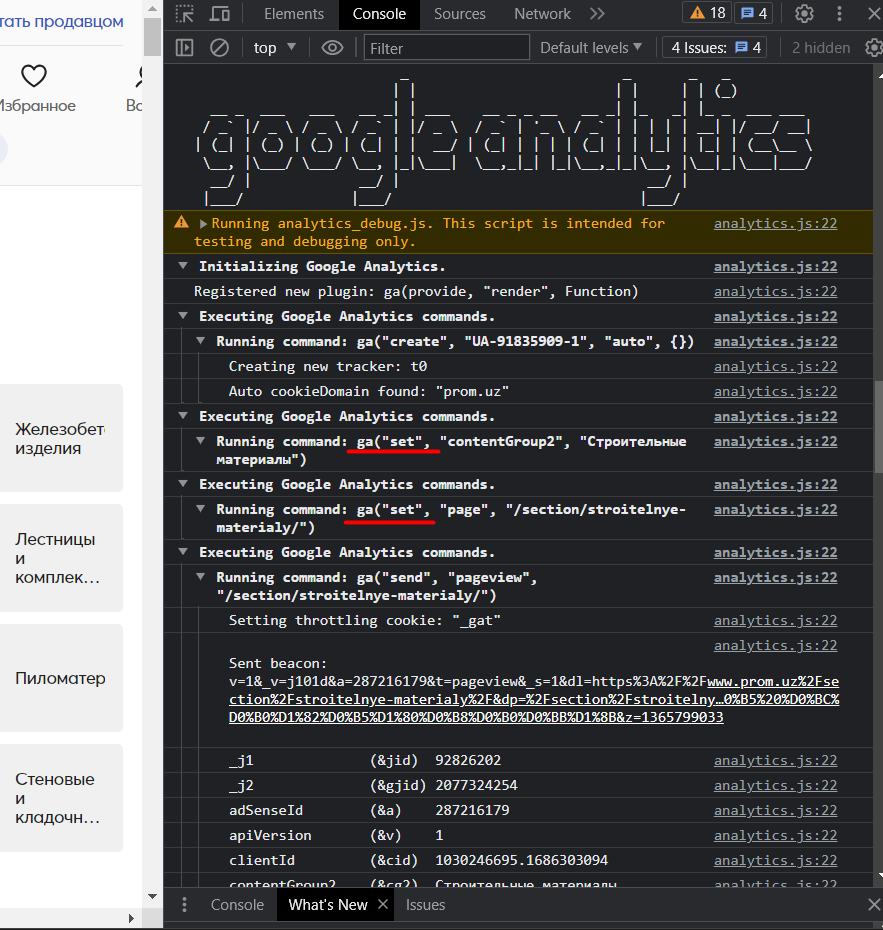Open the three-dot DevTools customize menu

839,14
